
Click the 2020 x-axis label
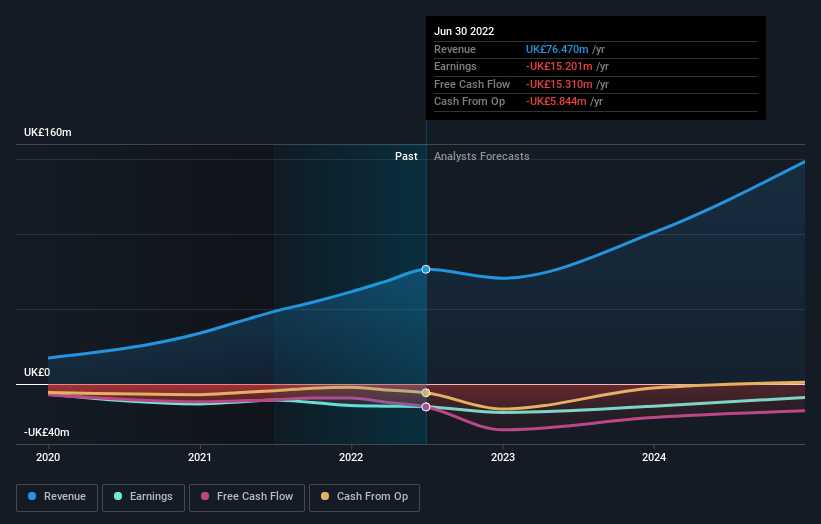pos(48,458)
